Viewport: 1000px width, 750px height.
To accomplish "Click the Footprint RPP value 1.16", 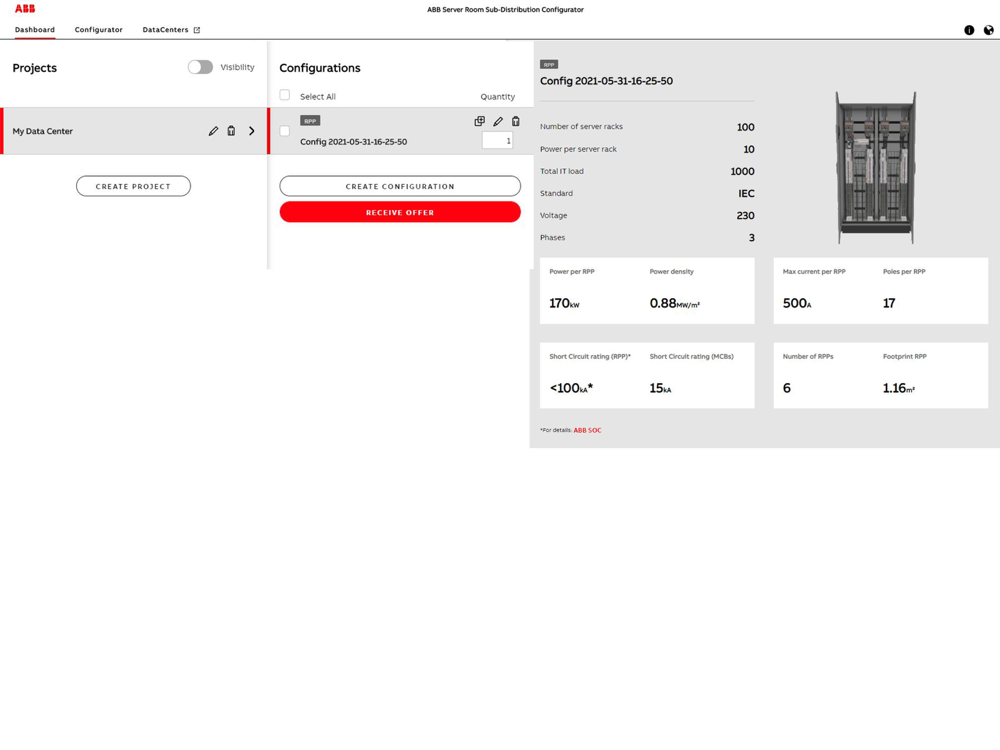I will [x=899, y=388].
